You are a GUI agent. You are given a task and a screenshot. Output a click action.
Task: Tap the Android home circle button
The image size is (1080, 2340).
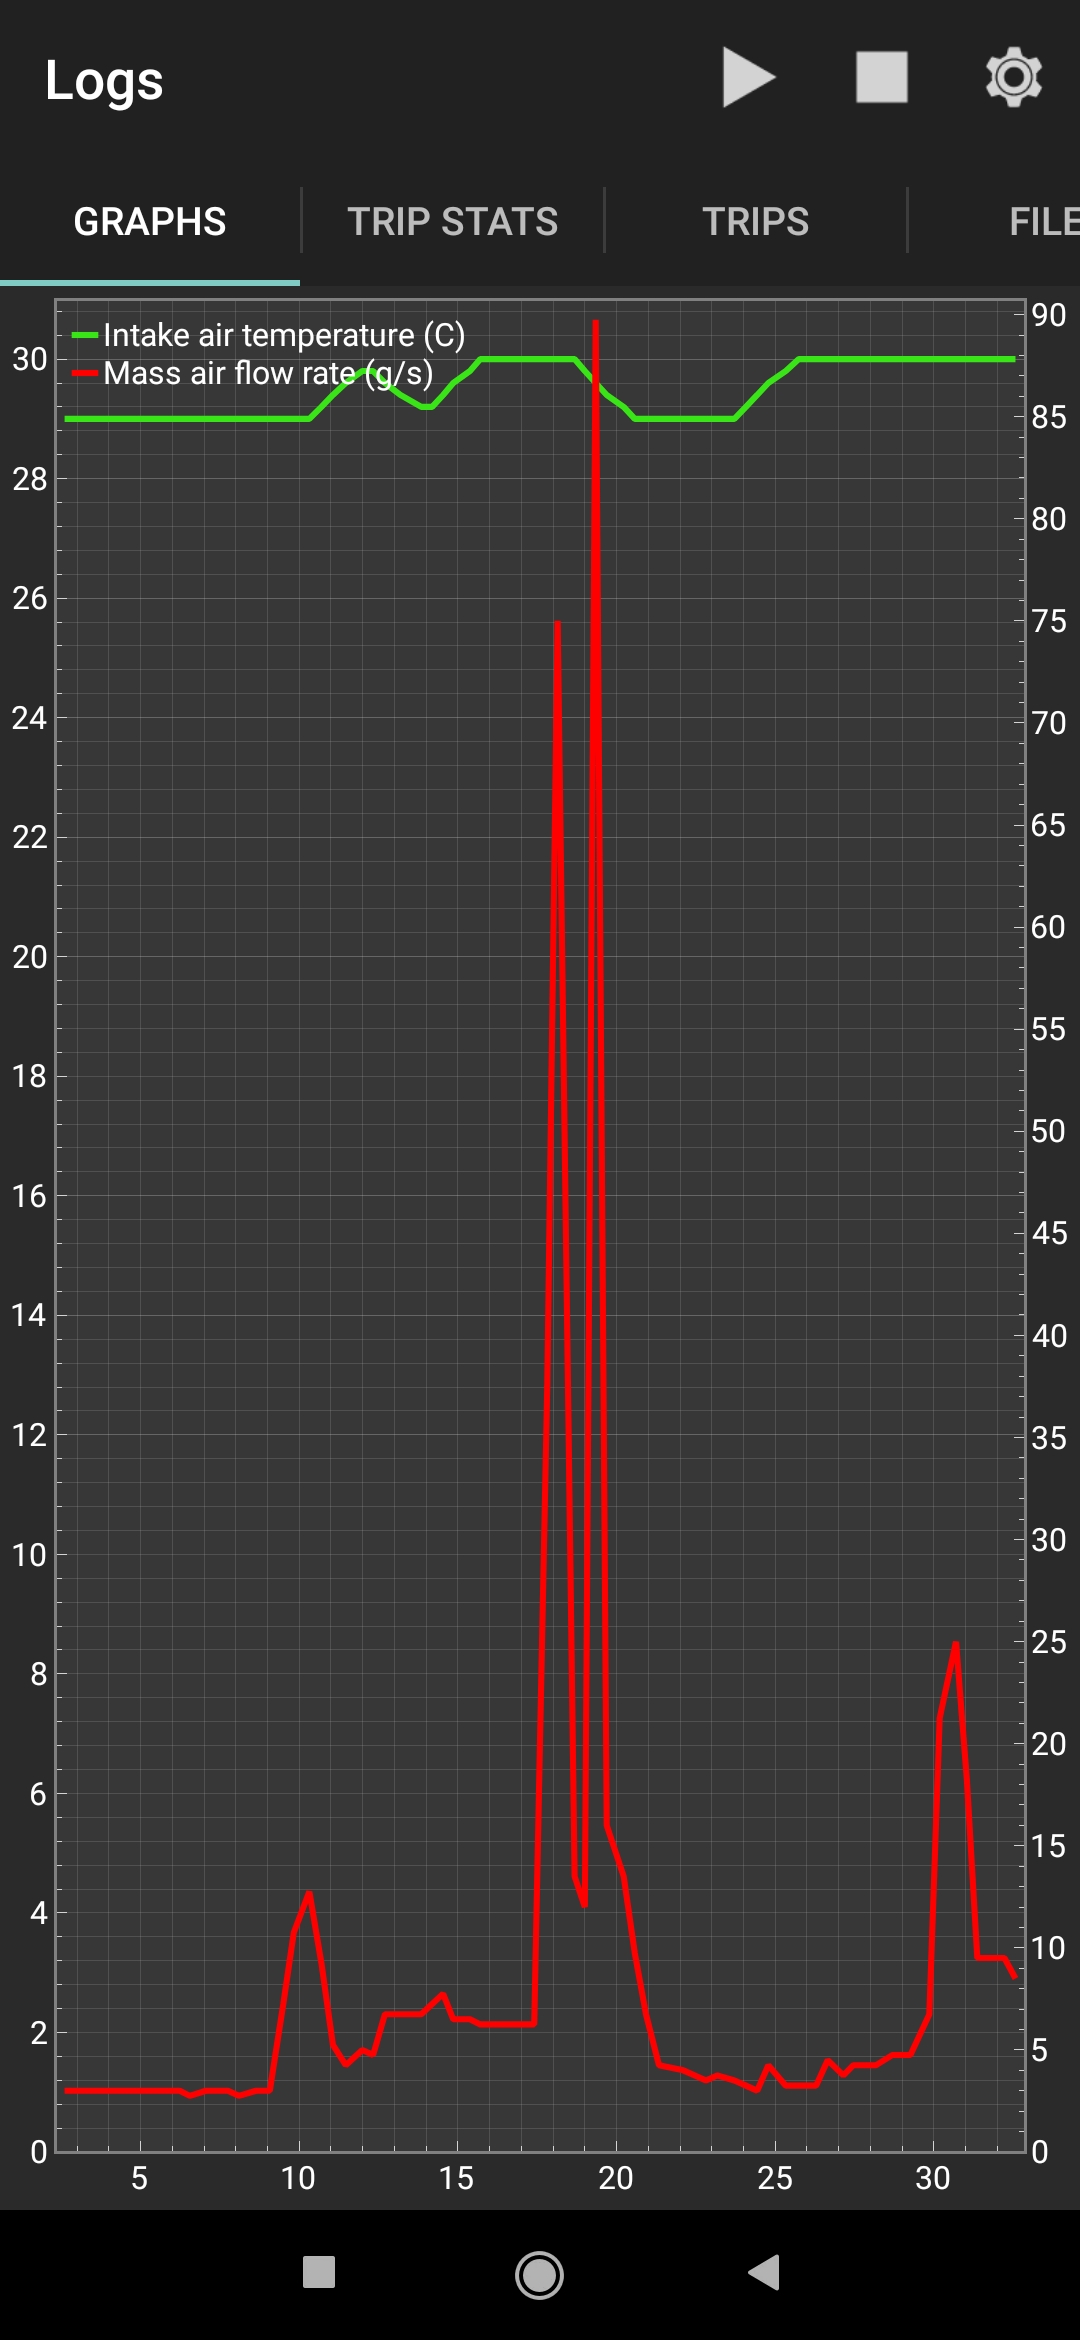coord(539,2274)
